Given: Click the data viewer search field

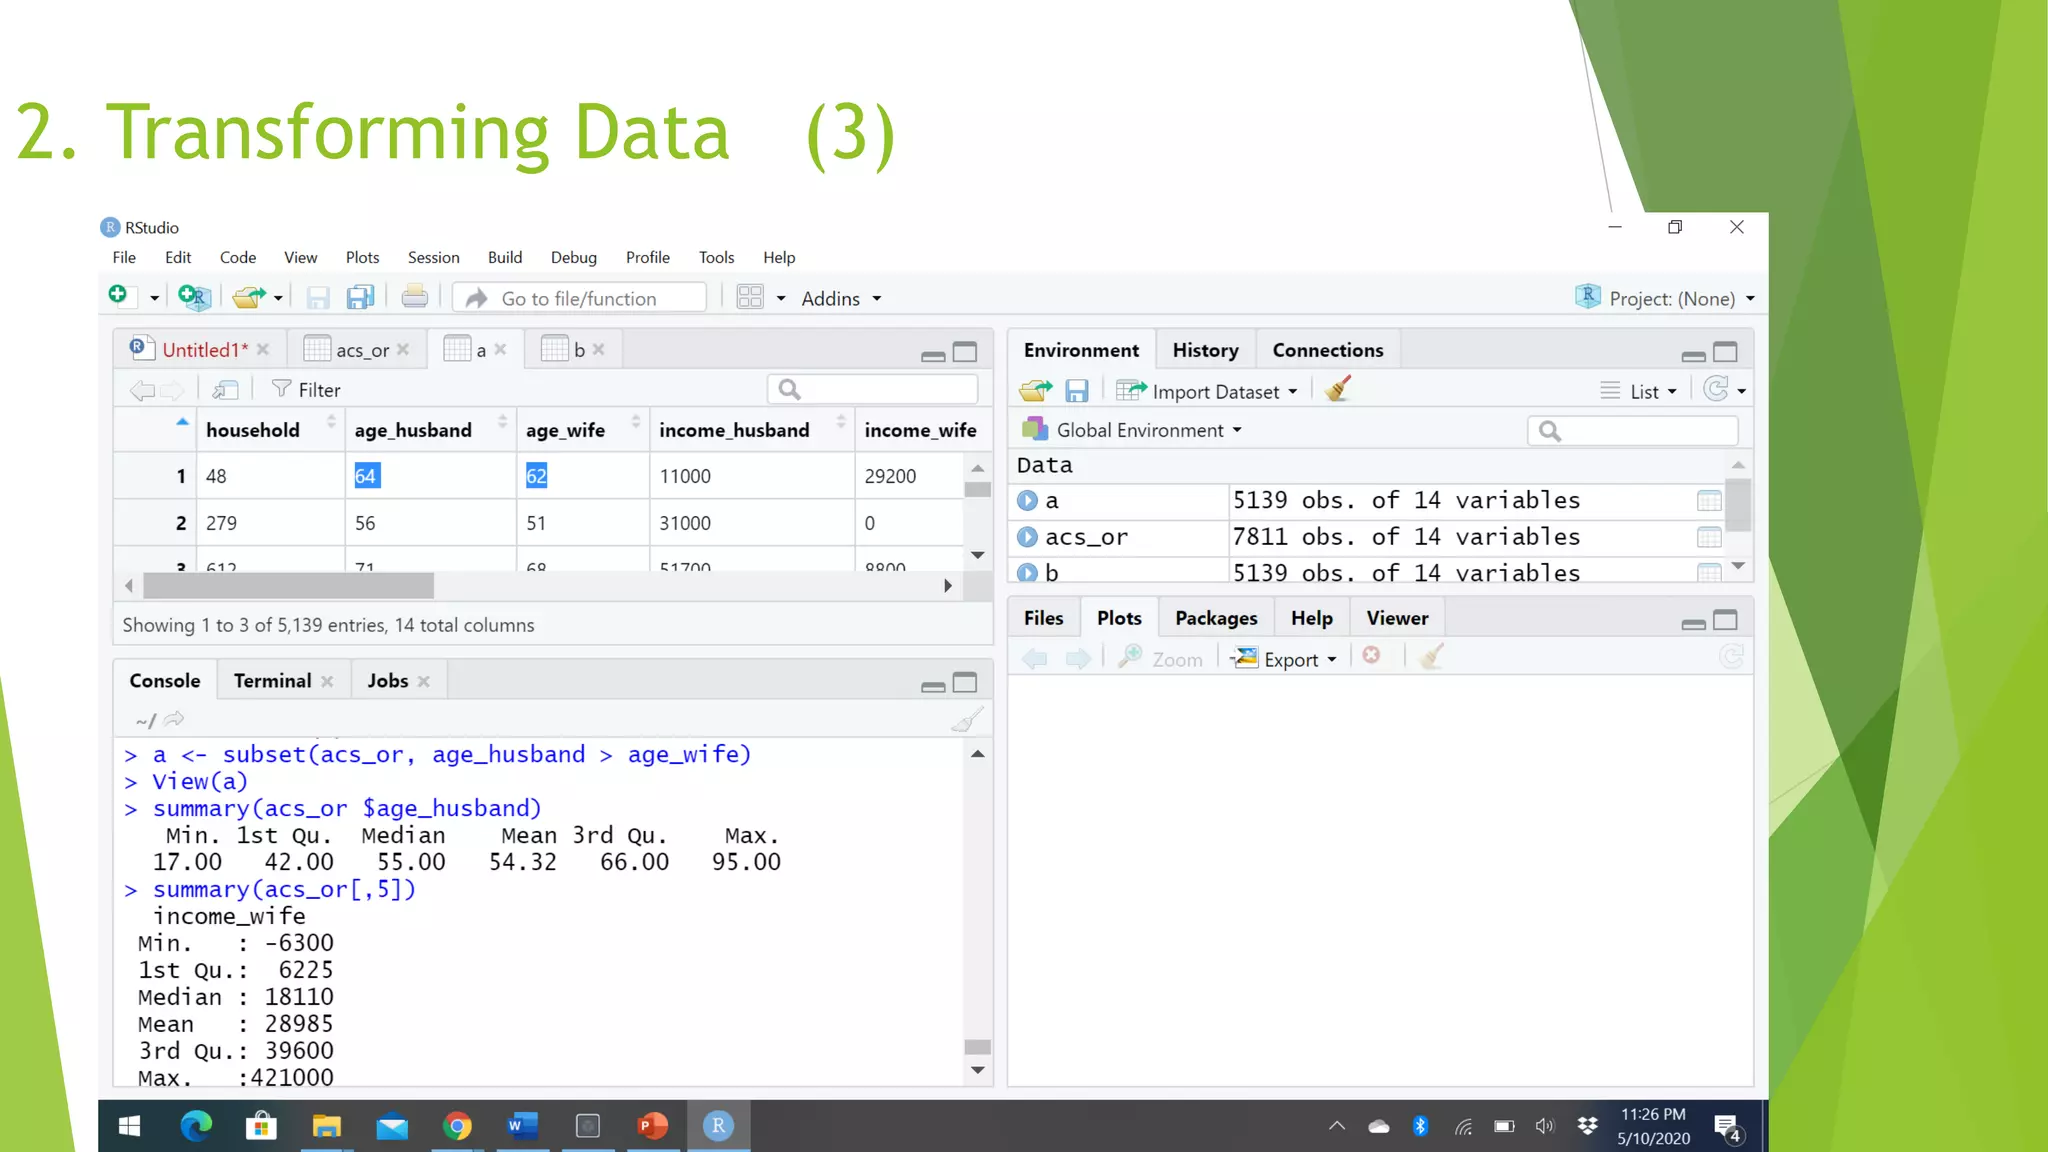Looking at the screenshot, I should [x=872, y=389].
